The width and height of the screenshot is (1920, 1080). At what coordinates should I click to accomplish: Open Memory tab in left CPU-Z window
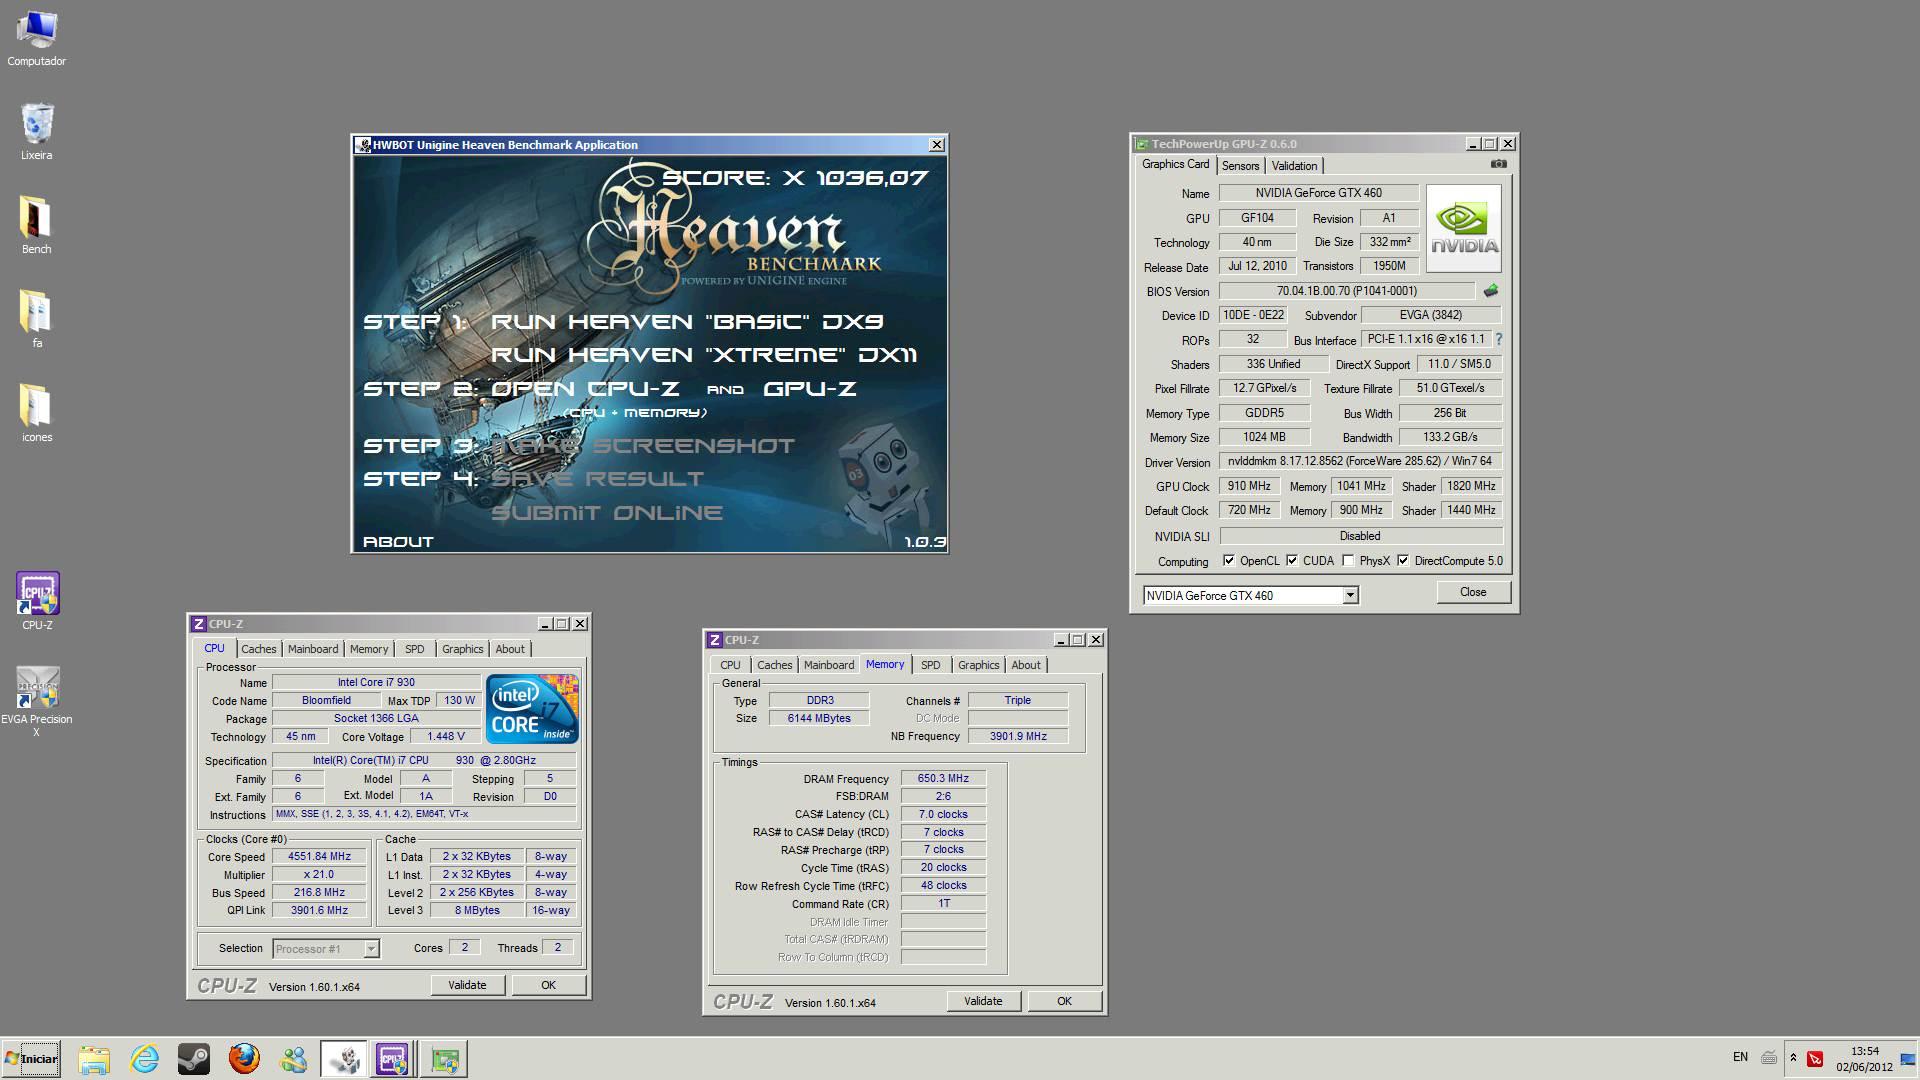(369, 649)
